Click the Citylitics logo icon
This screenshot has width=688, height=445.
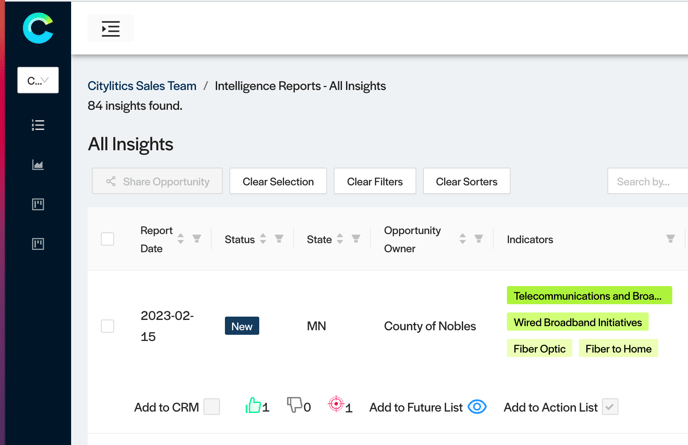[38, 28]
